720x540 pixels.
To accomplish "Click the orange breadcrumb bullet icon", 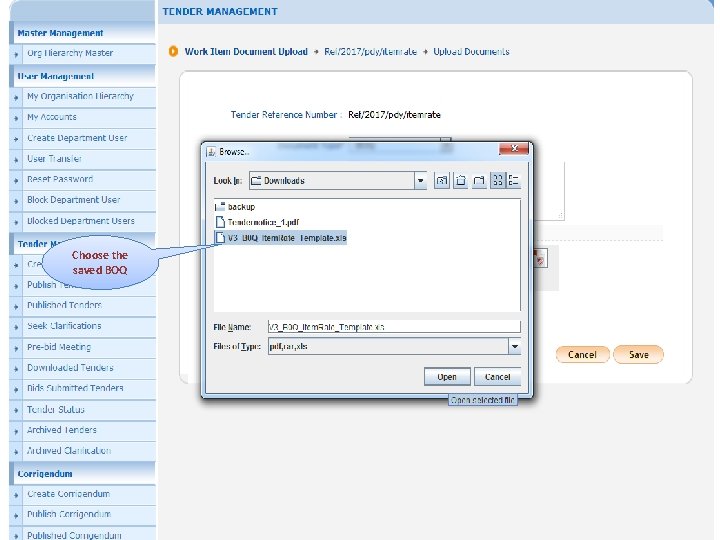I will 173,51.
